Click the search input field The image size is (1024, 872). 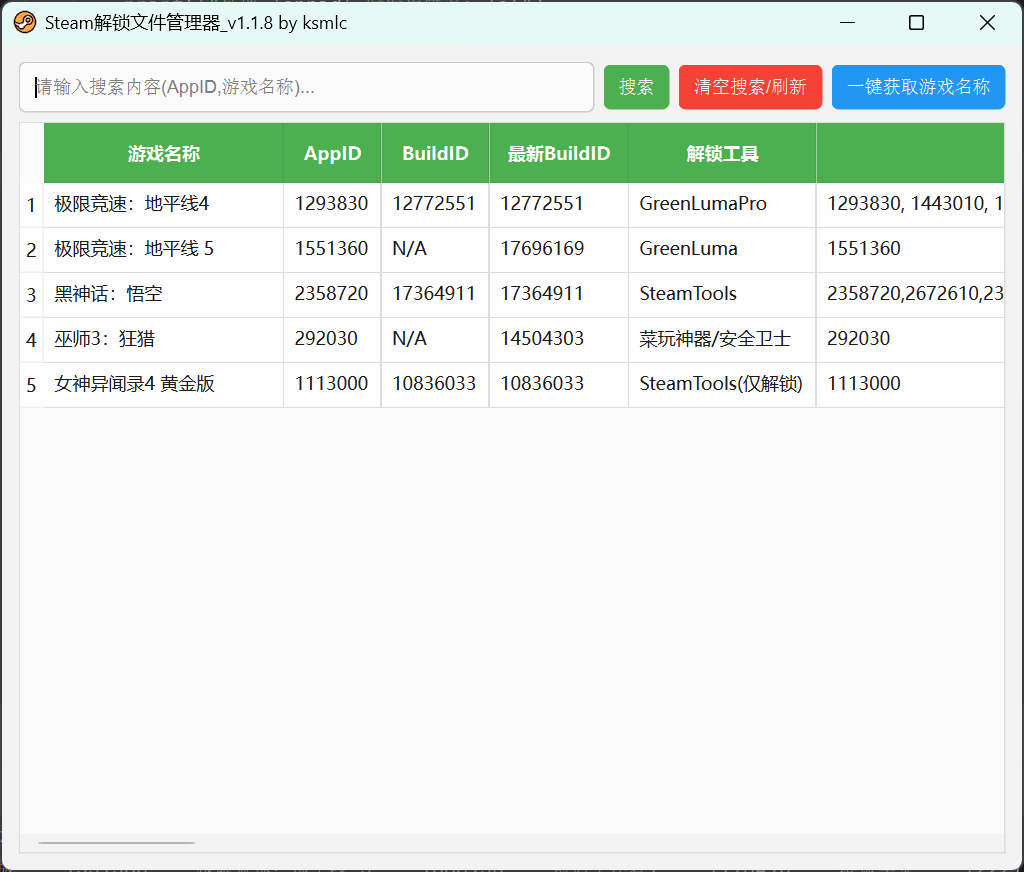(x=306, y=87)
